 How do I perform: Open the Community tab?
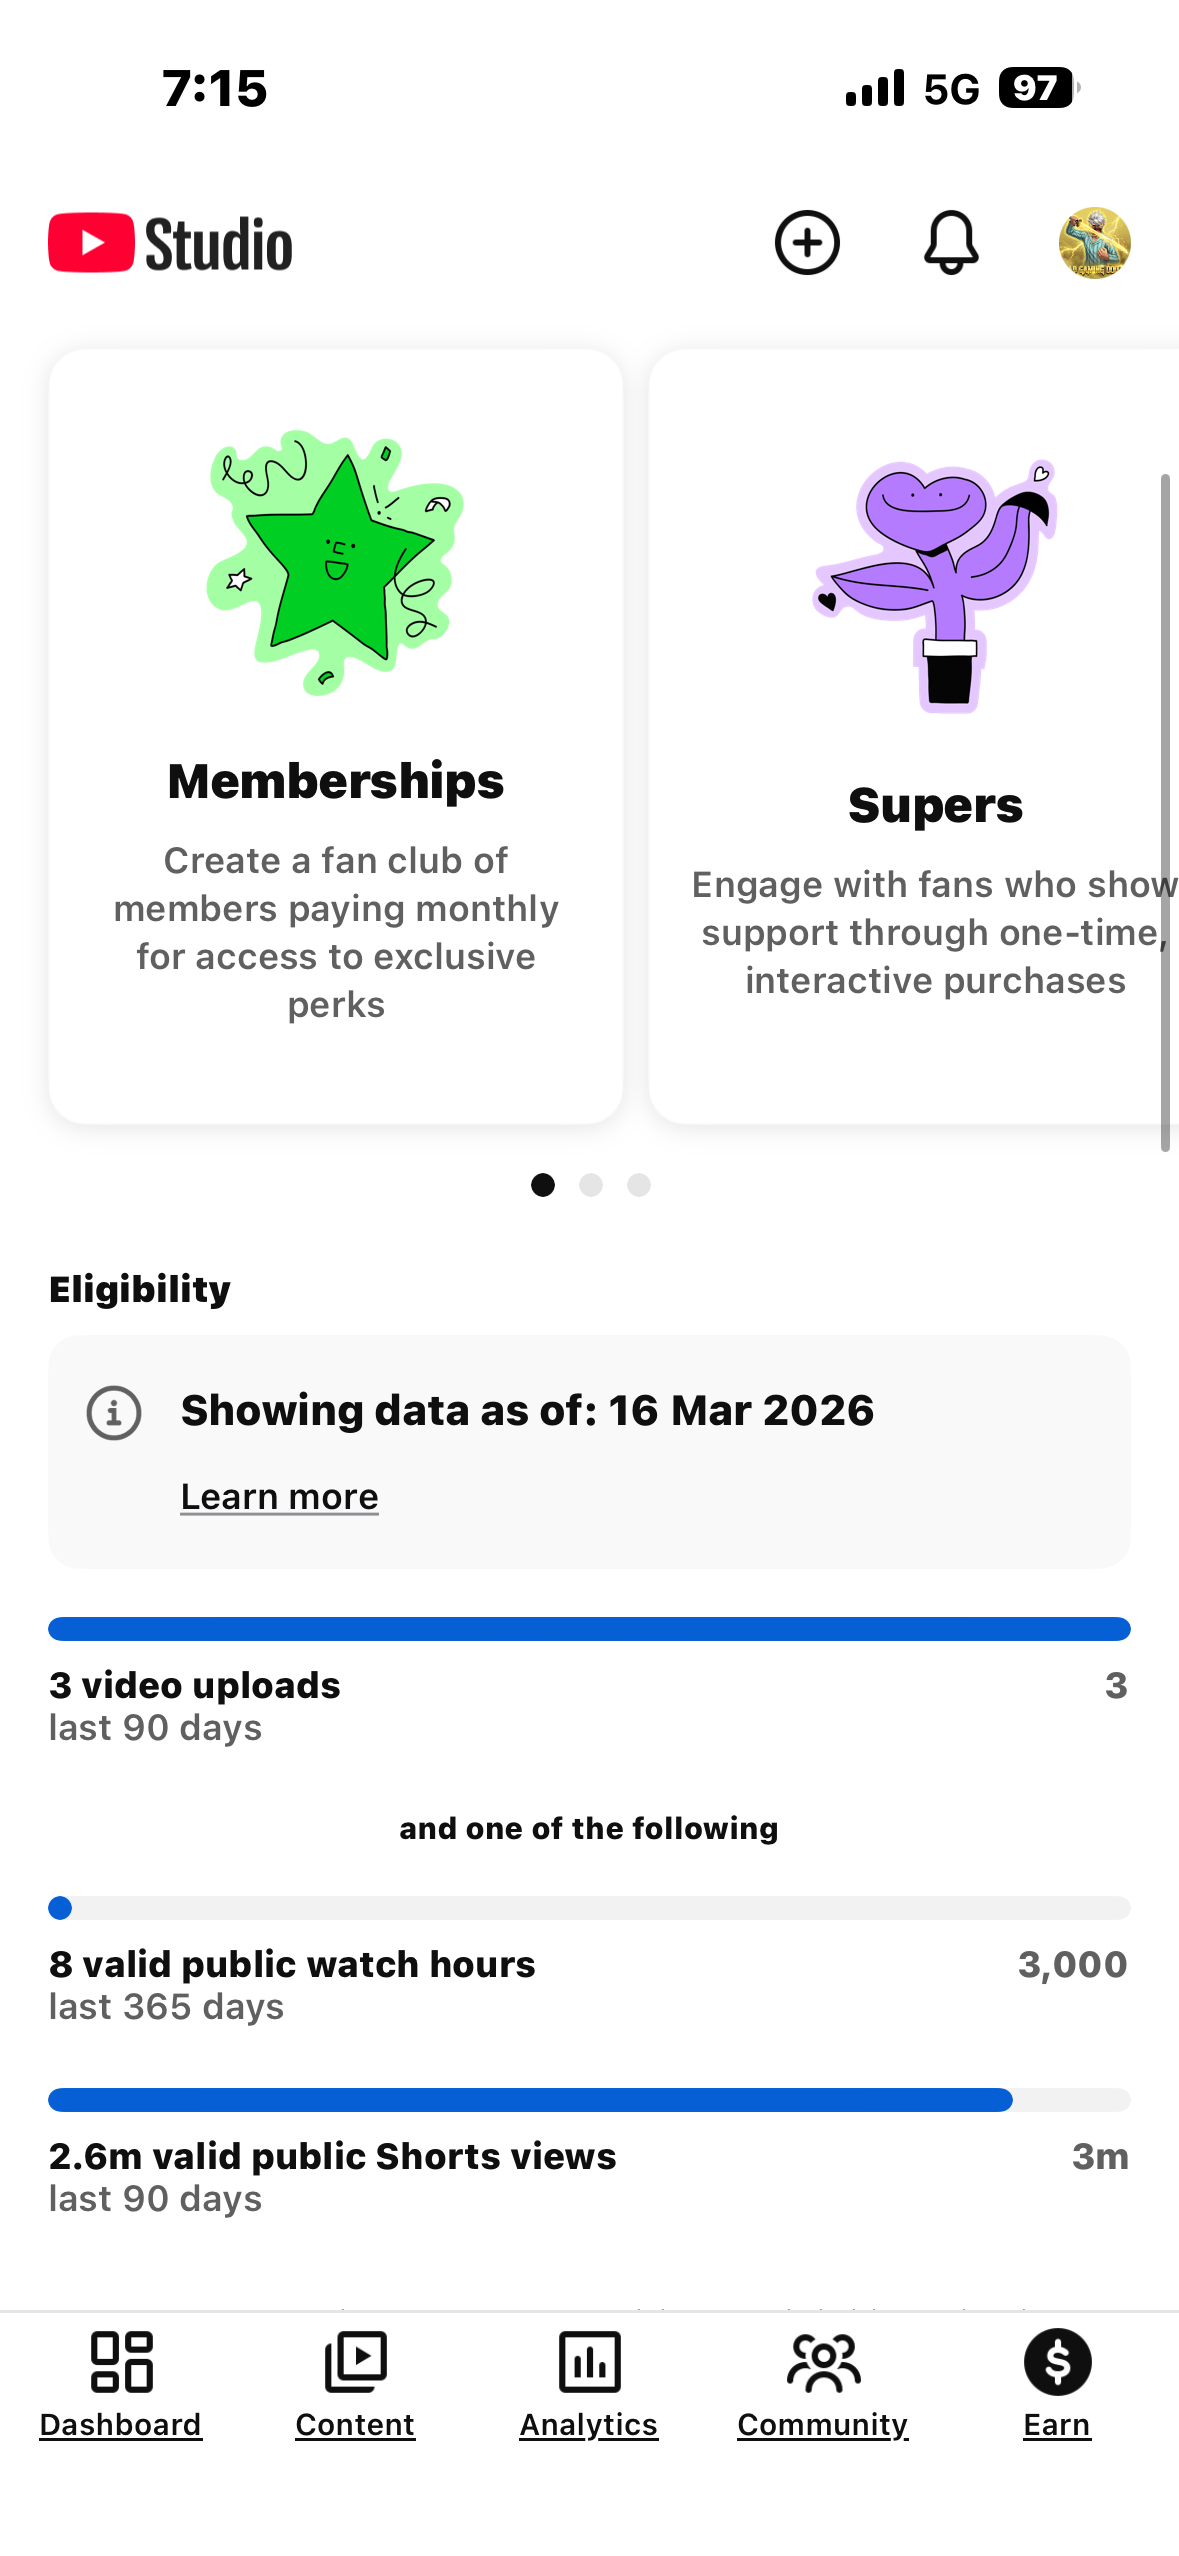pyautogui.click(x=823, y=2385)
